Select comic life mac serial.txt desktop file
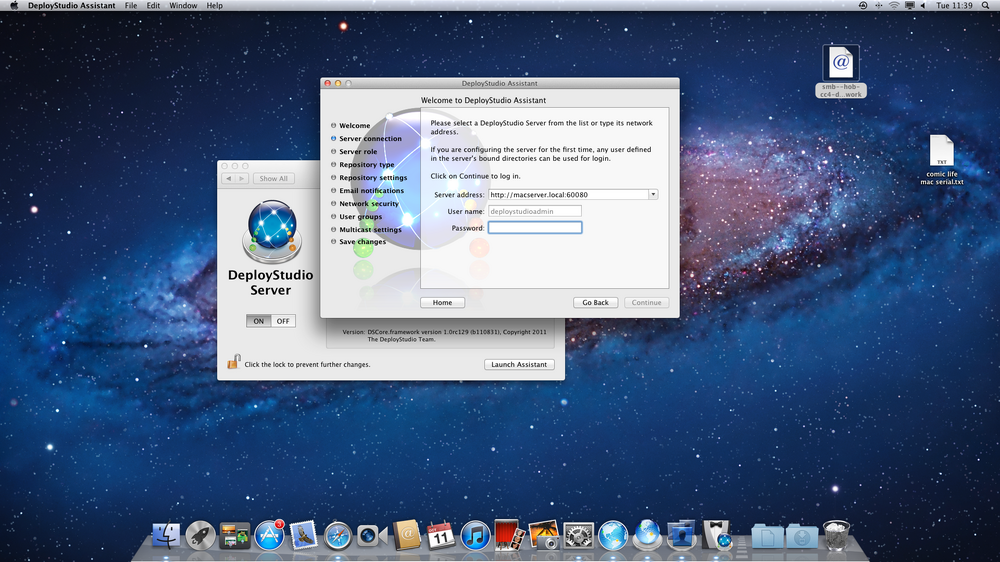This screenshot has width=1000, height=562. [x=941, y=160]
